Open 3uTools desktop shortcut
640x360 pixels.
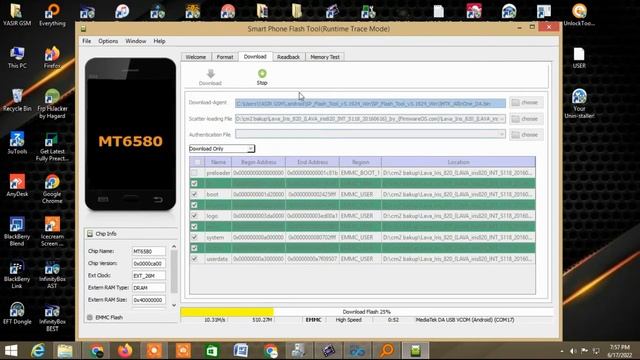[x=17, y=143]
